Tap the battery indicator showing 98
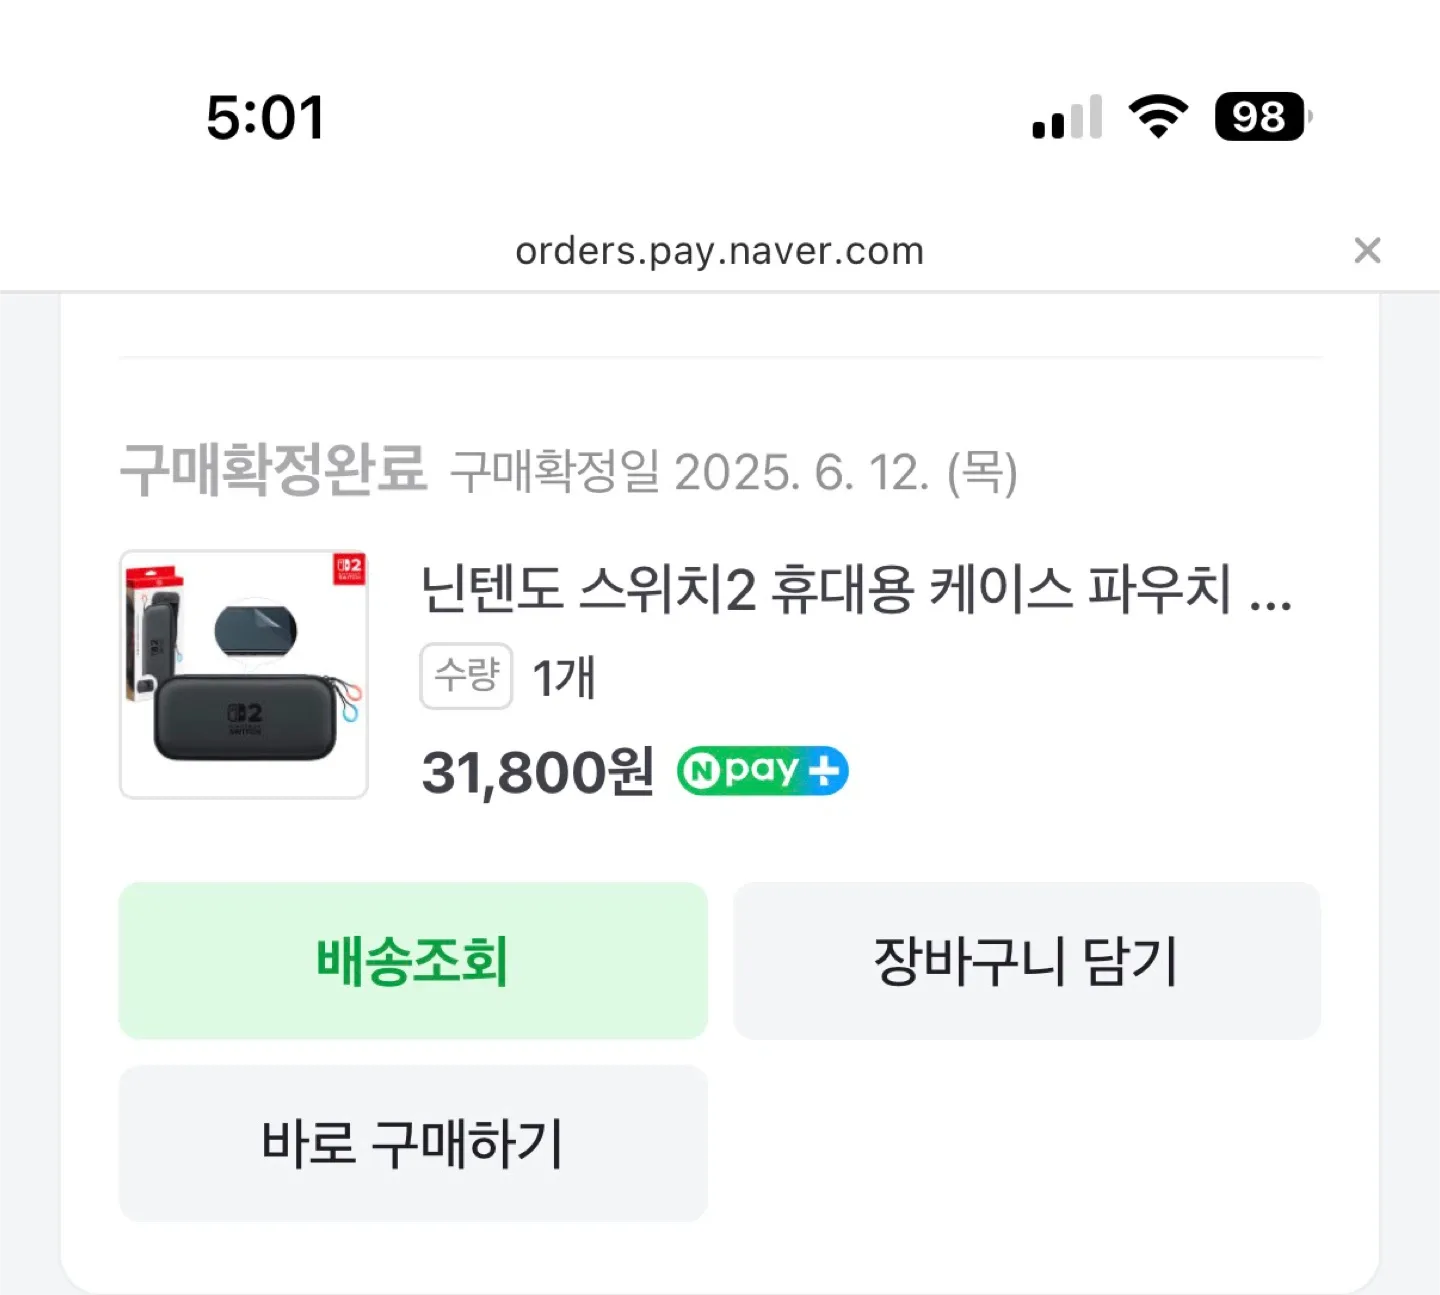1440x1295 pixels. click(x=1261, y=117)
